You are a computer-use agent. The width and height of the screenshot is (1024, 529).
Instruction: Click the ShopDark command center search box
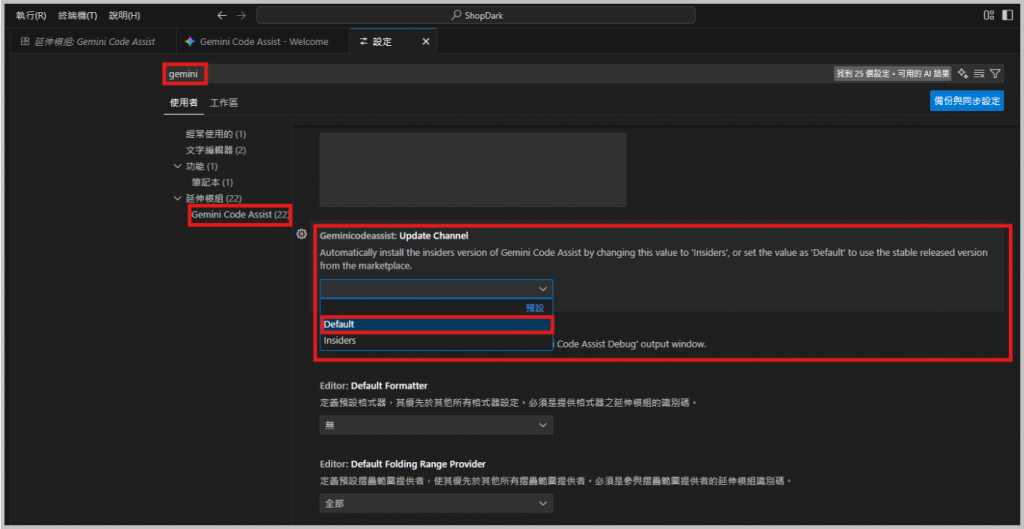(475, 15)
